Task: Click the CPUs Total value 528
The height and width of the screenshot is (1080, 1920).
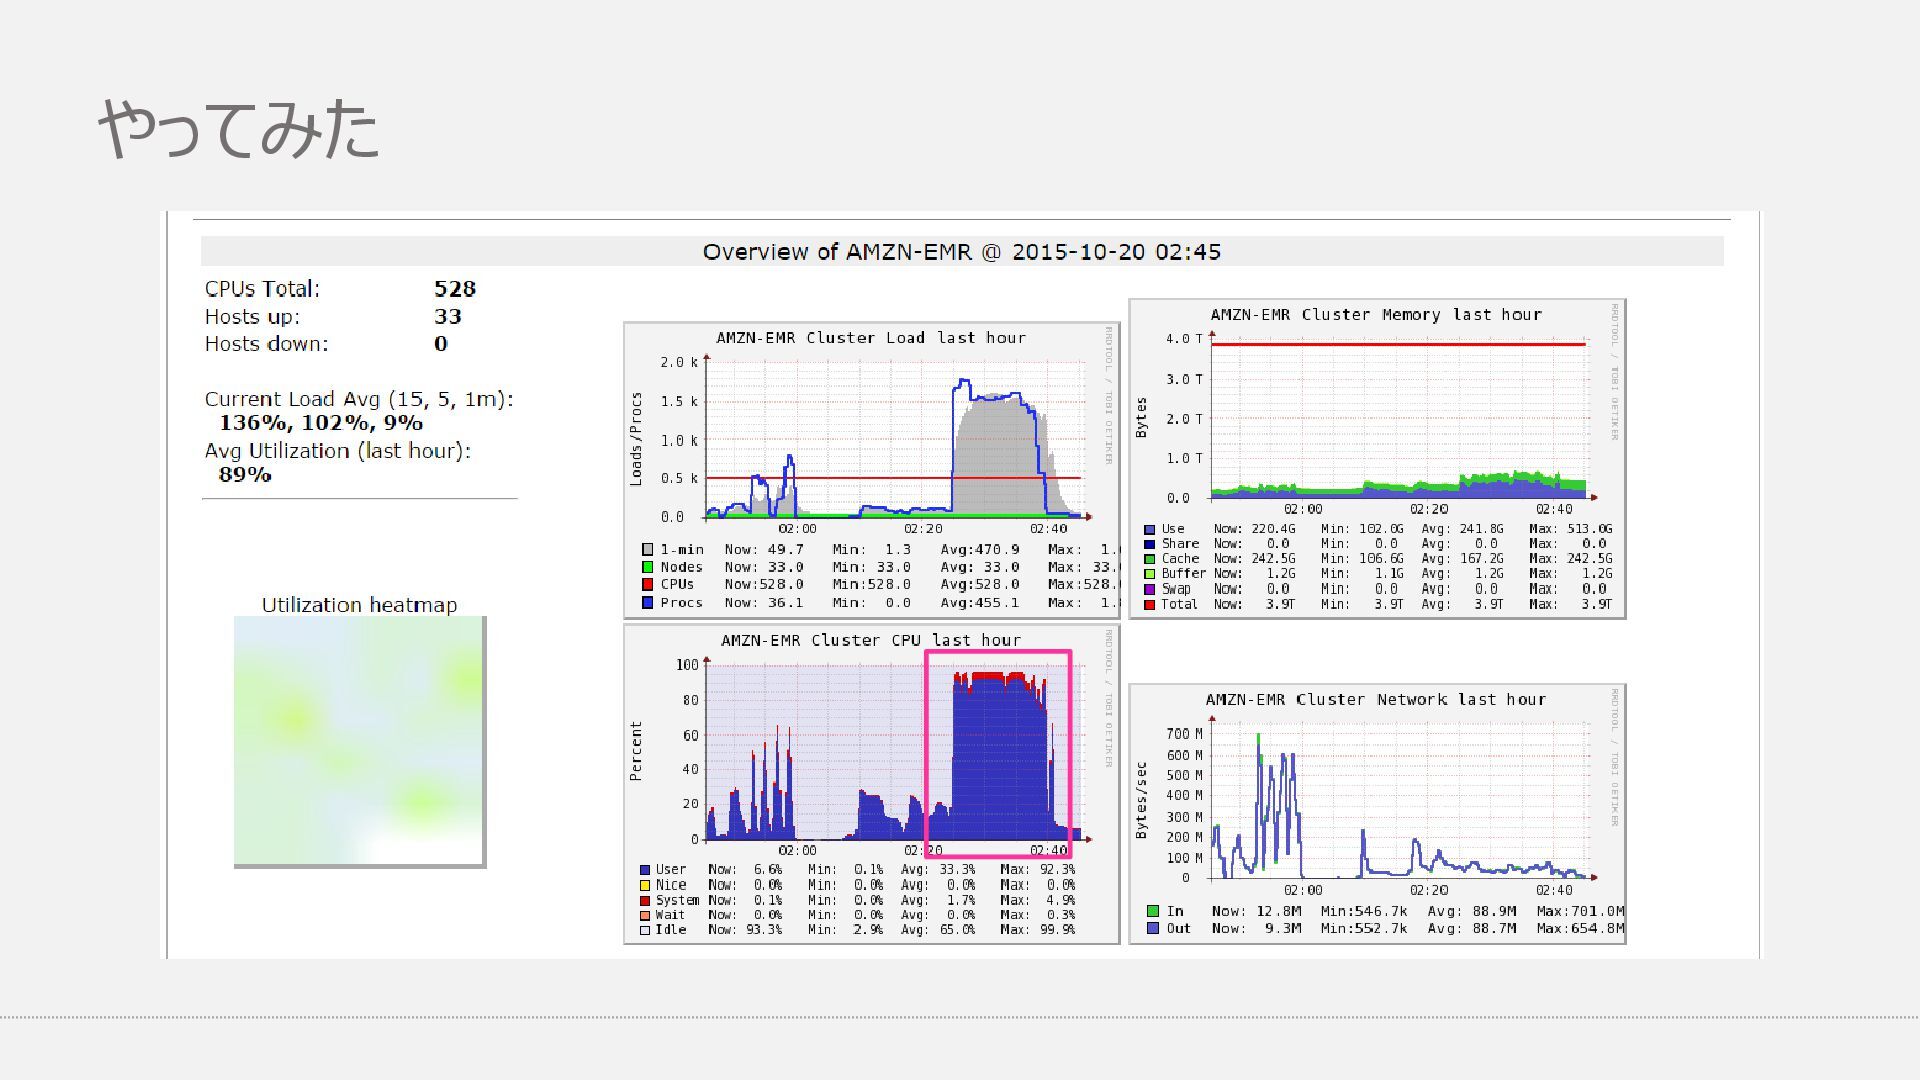Action: (454, 289)
